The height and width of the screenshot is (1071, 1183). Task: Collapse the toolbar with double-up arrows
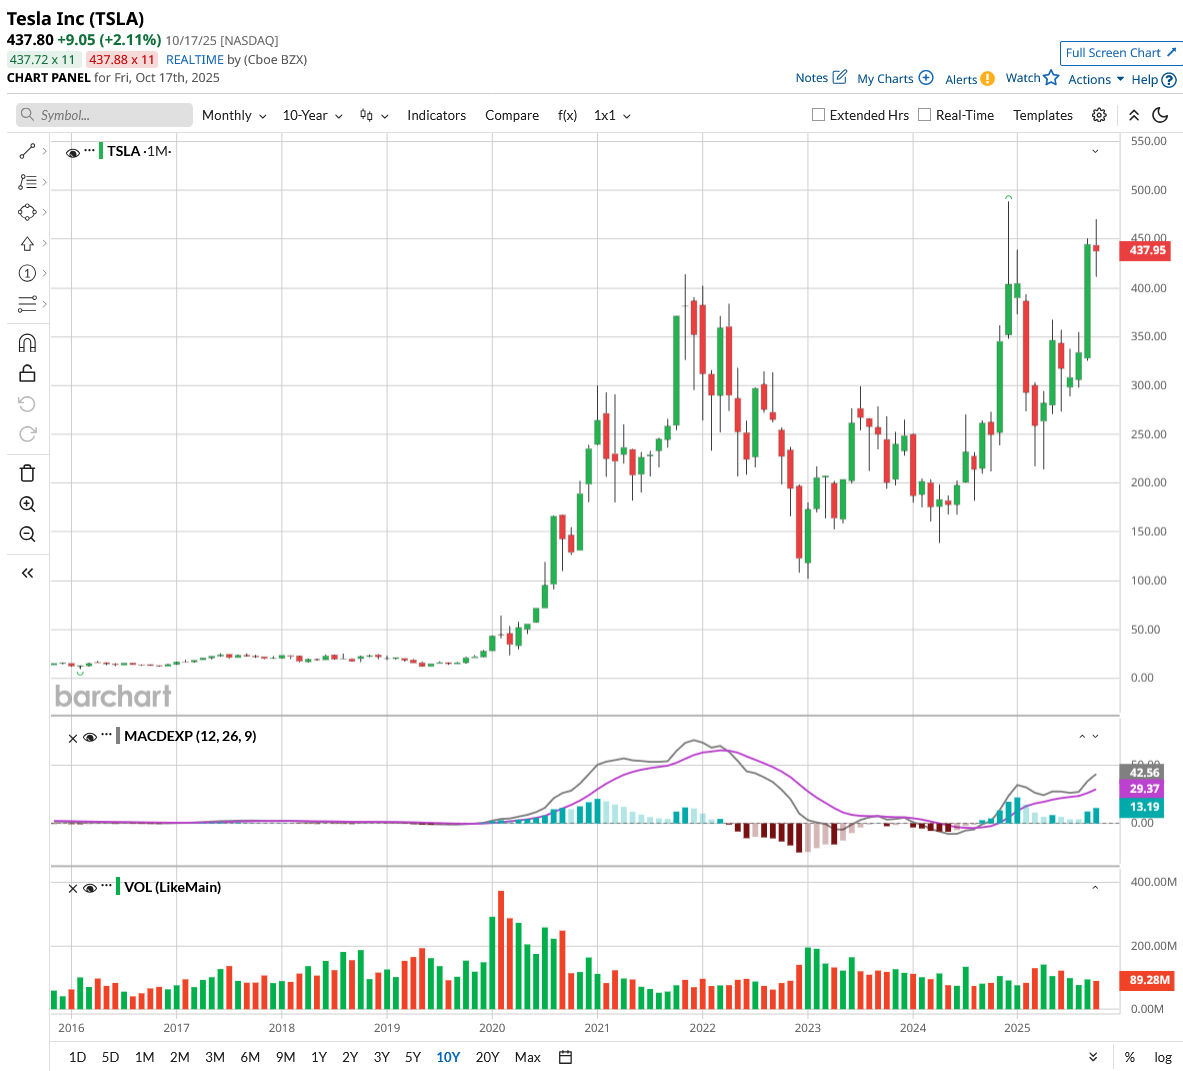(x=1134, y=115)
